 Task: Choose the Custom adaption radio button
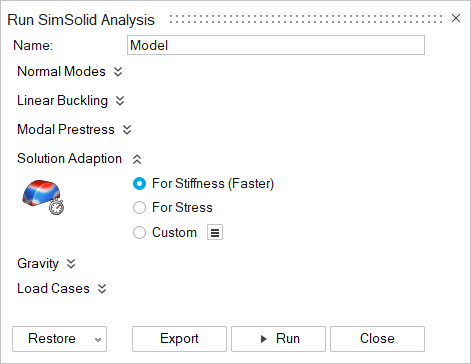(x=139, y=232)
